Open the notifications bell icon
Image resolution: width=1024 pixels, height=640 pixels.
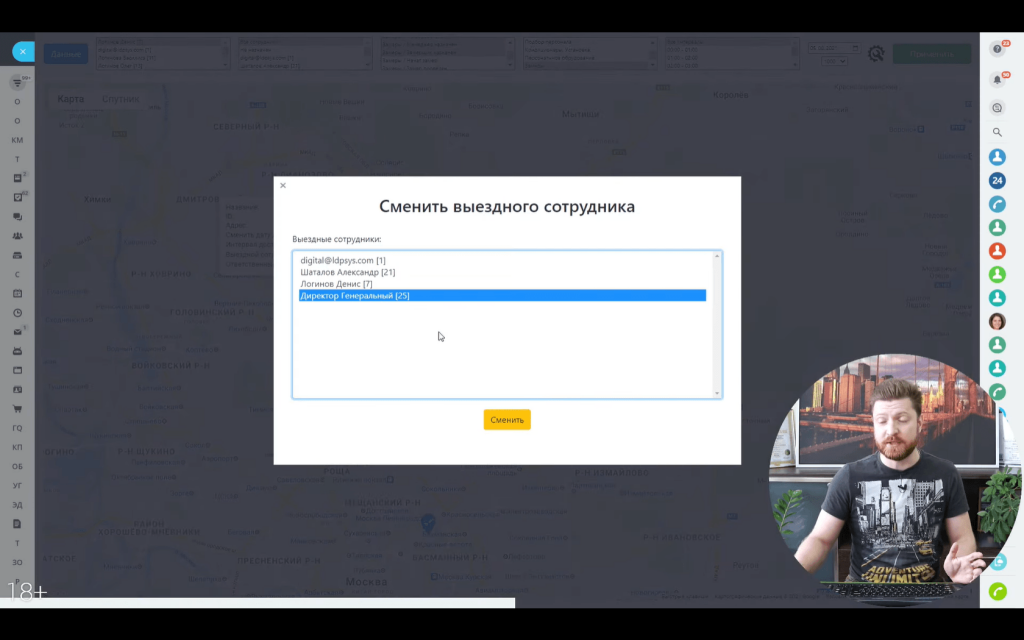click(997, 80)
